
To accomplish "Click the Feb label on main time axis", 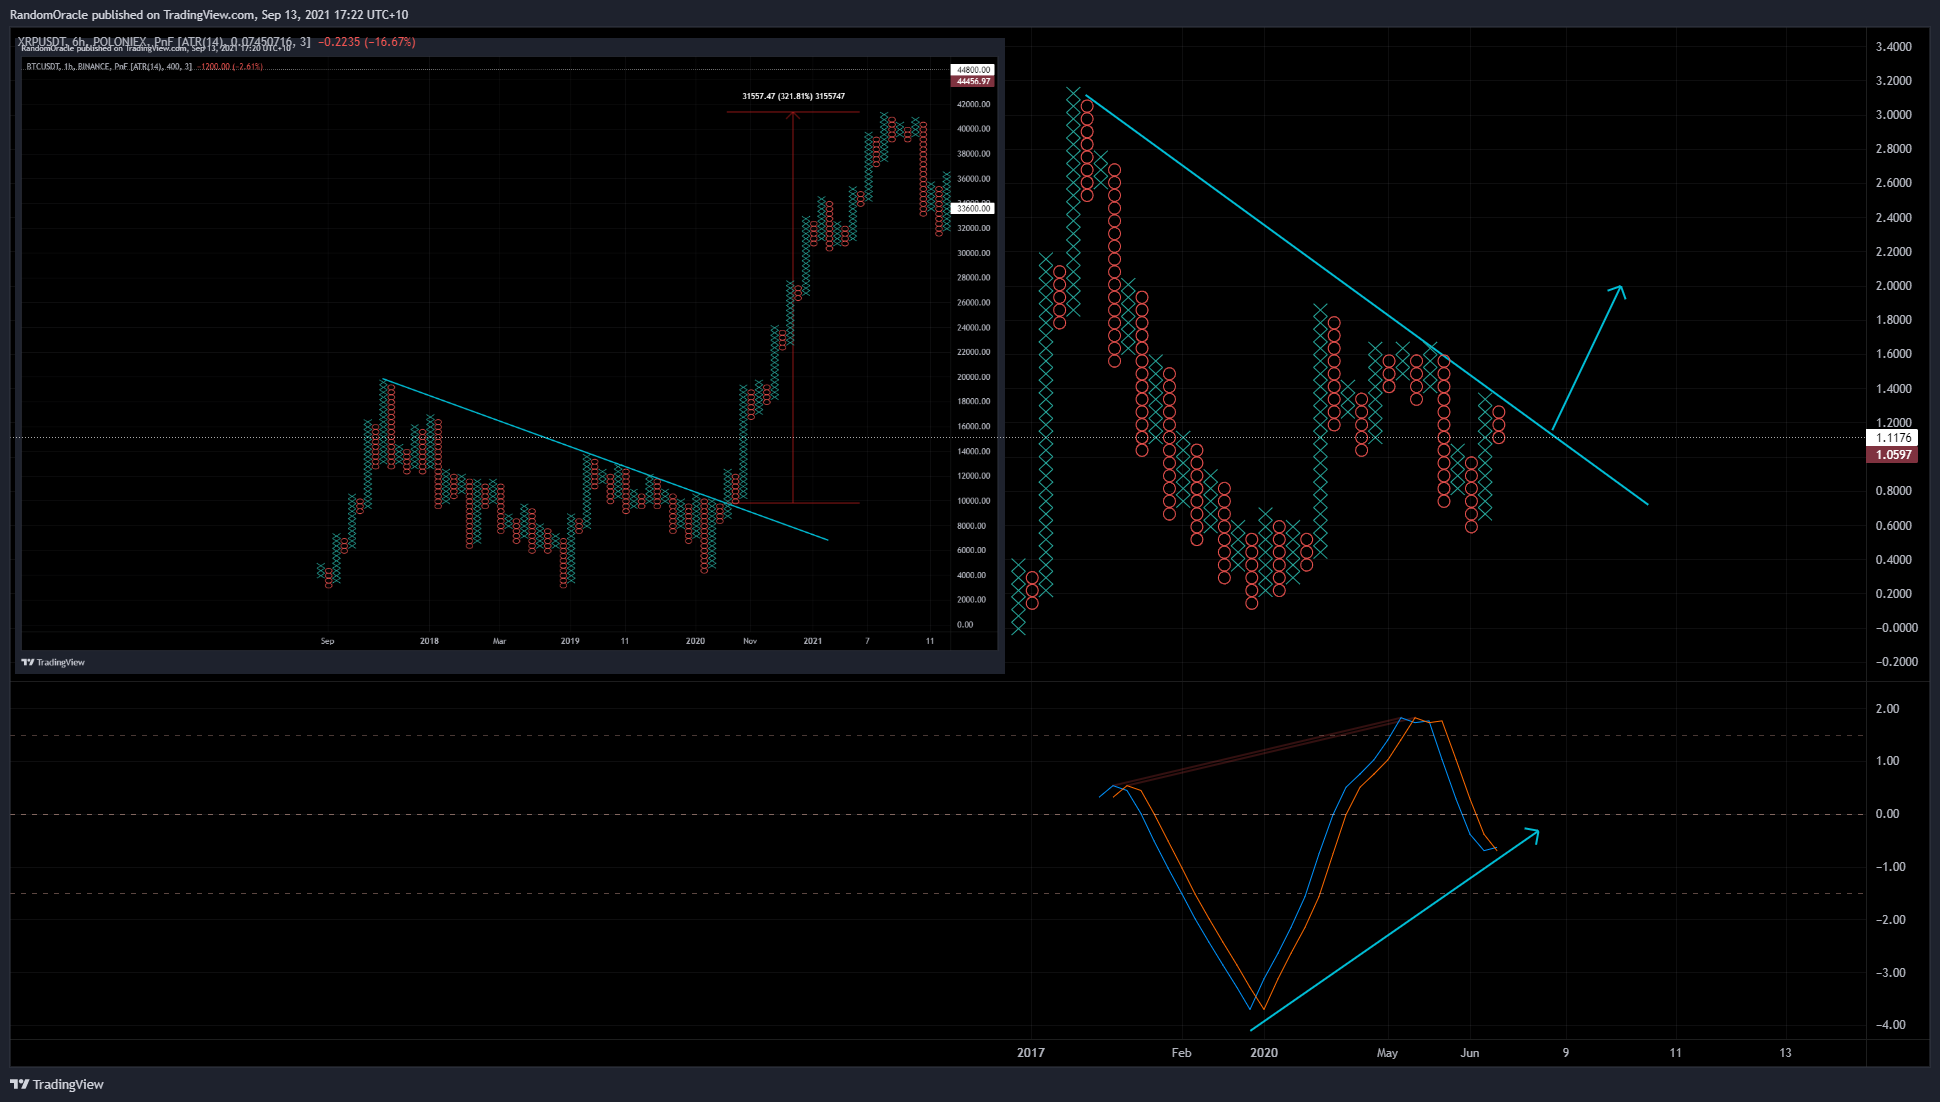I will pyautogui.click(x=1181, y=1053).
